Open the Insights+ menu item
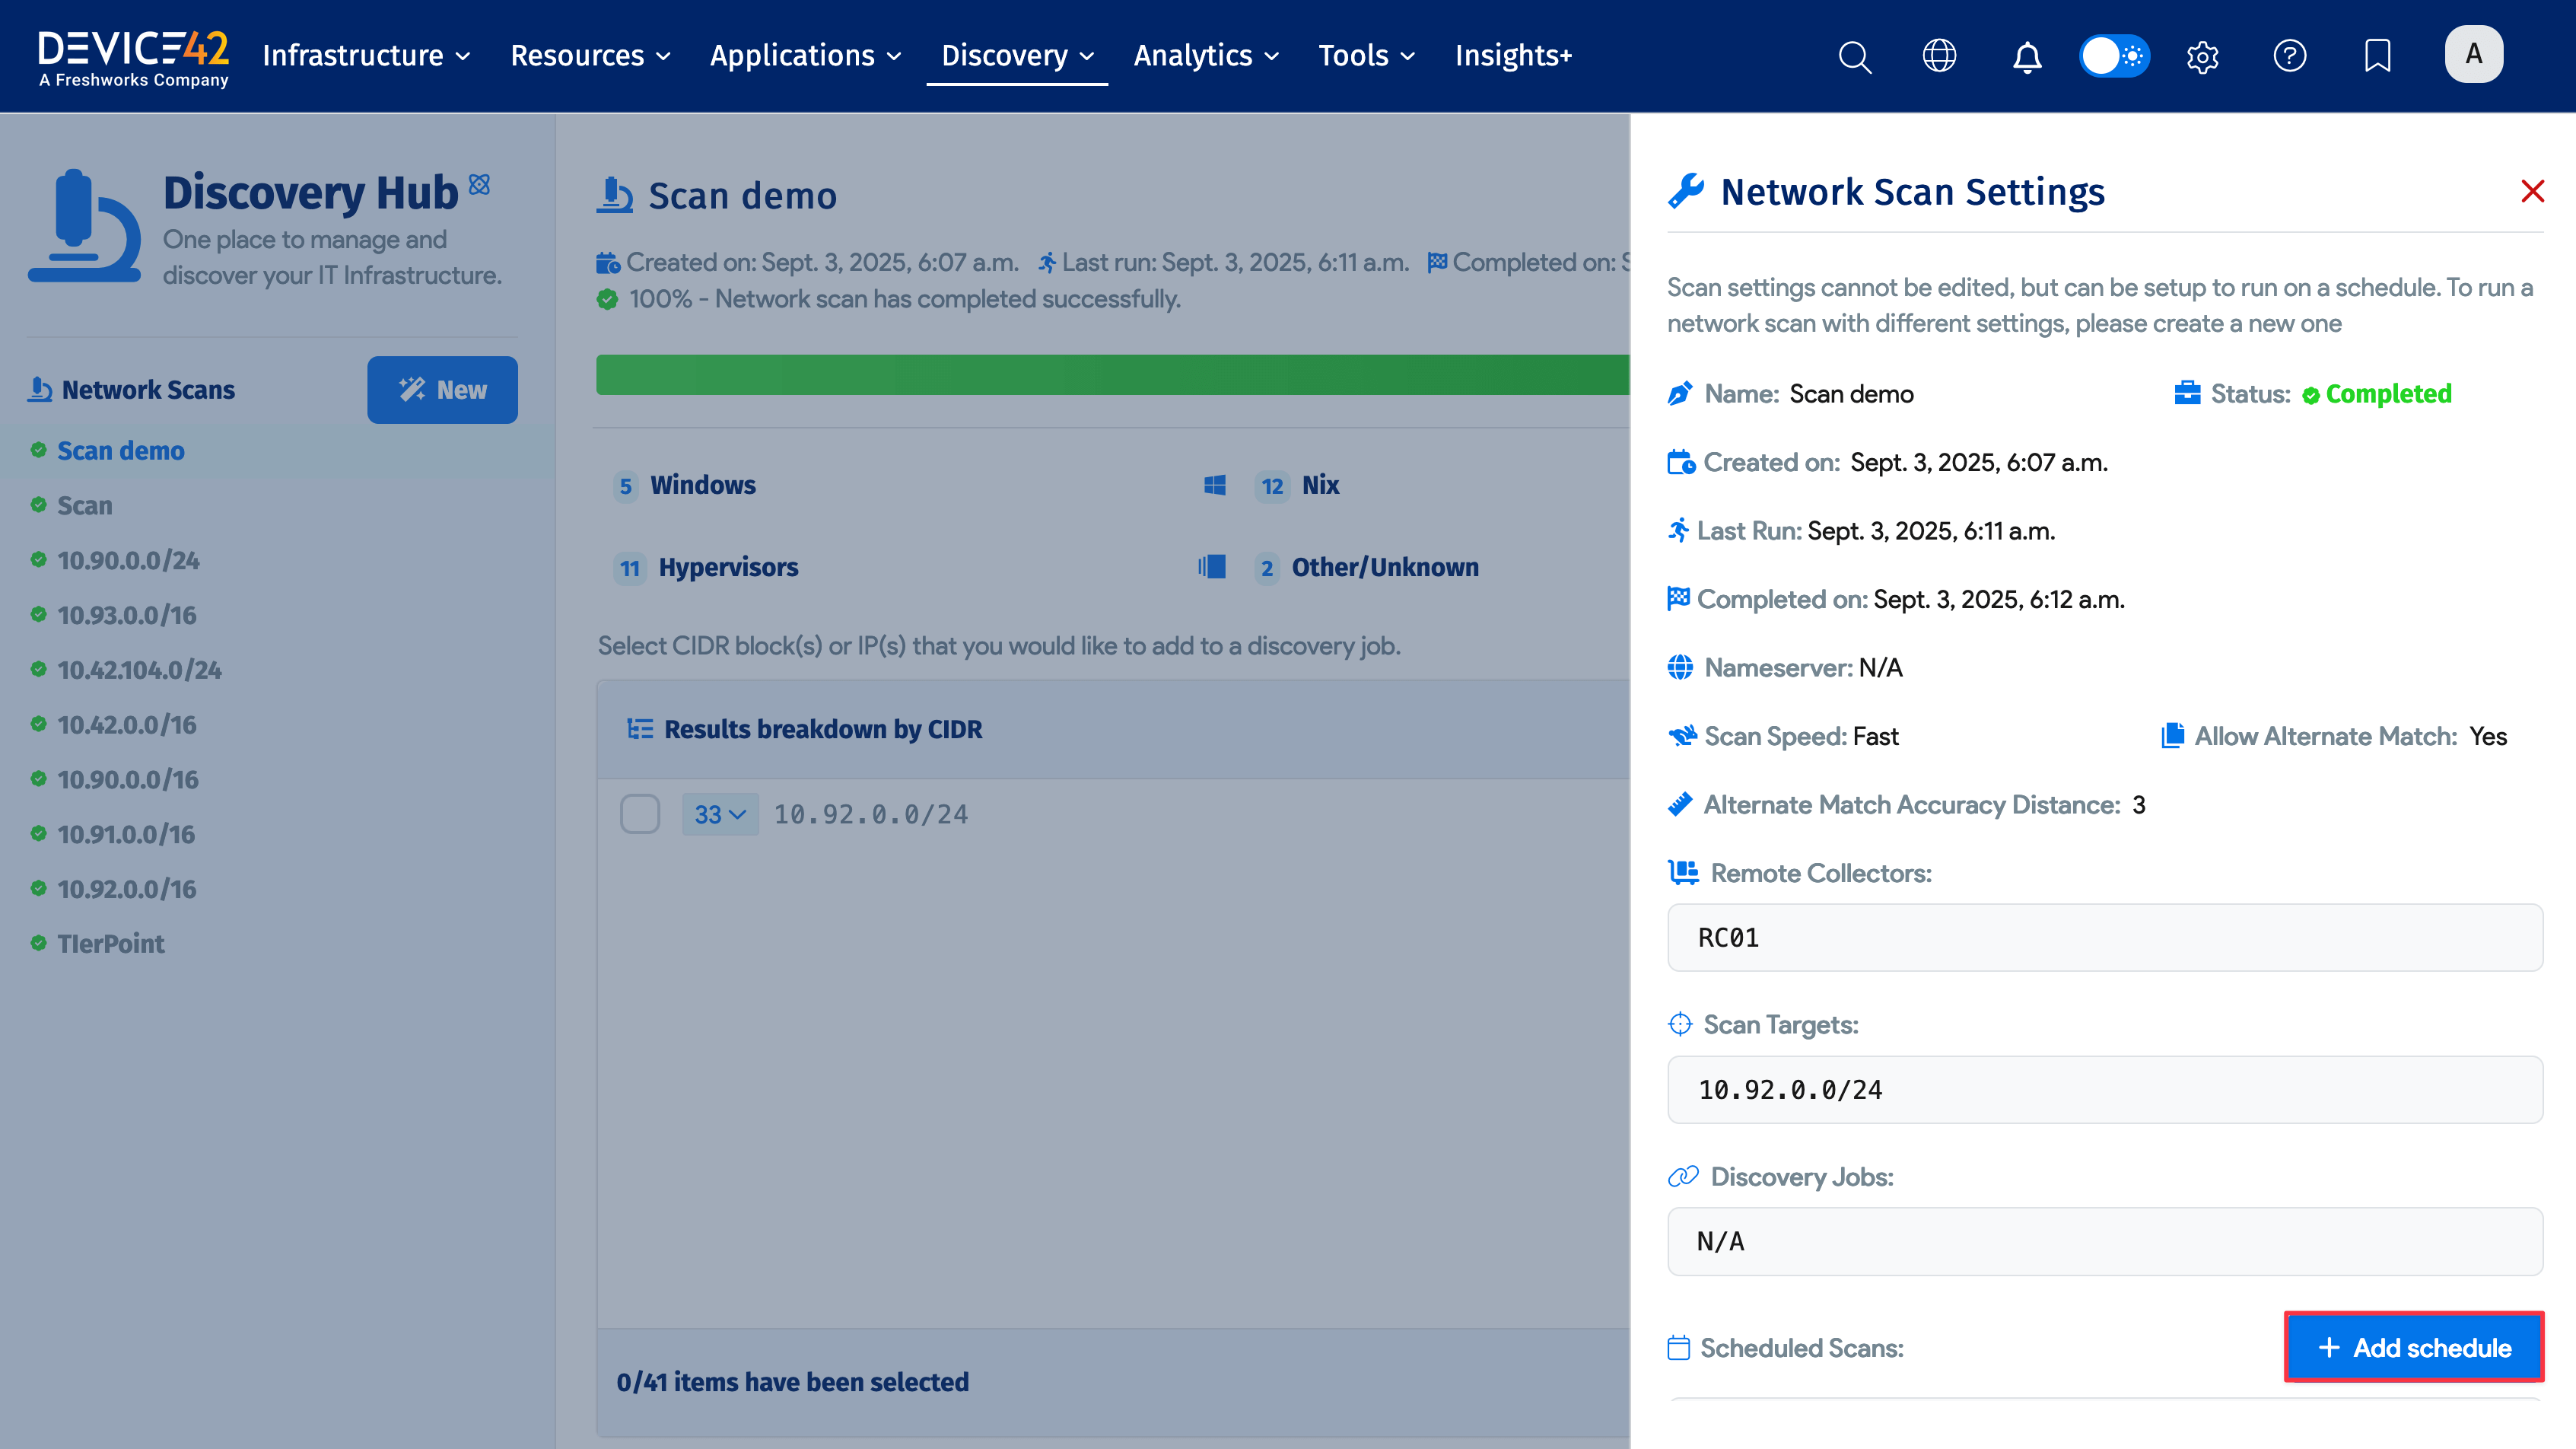2576x1449 pixels. (1513, 56)
